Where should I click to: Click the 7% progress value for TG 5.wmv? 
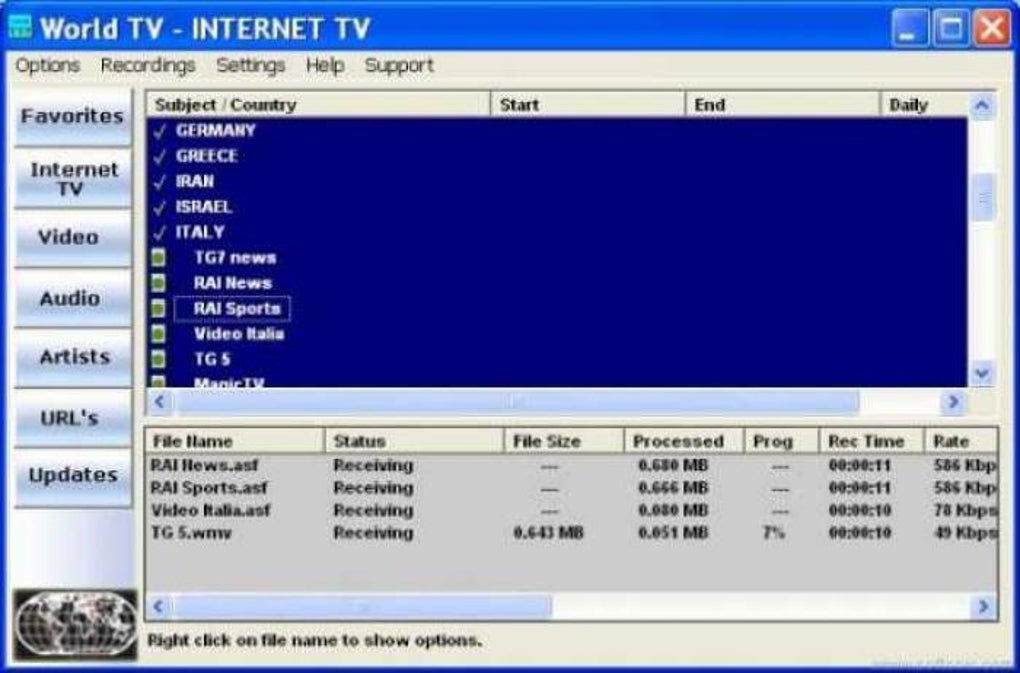(773, 533)
